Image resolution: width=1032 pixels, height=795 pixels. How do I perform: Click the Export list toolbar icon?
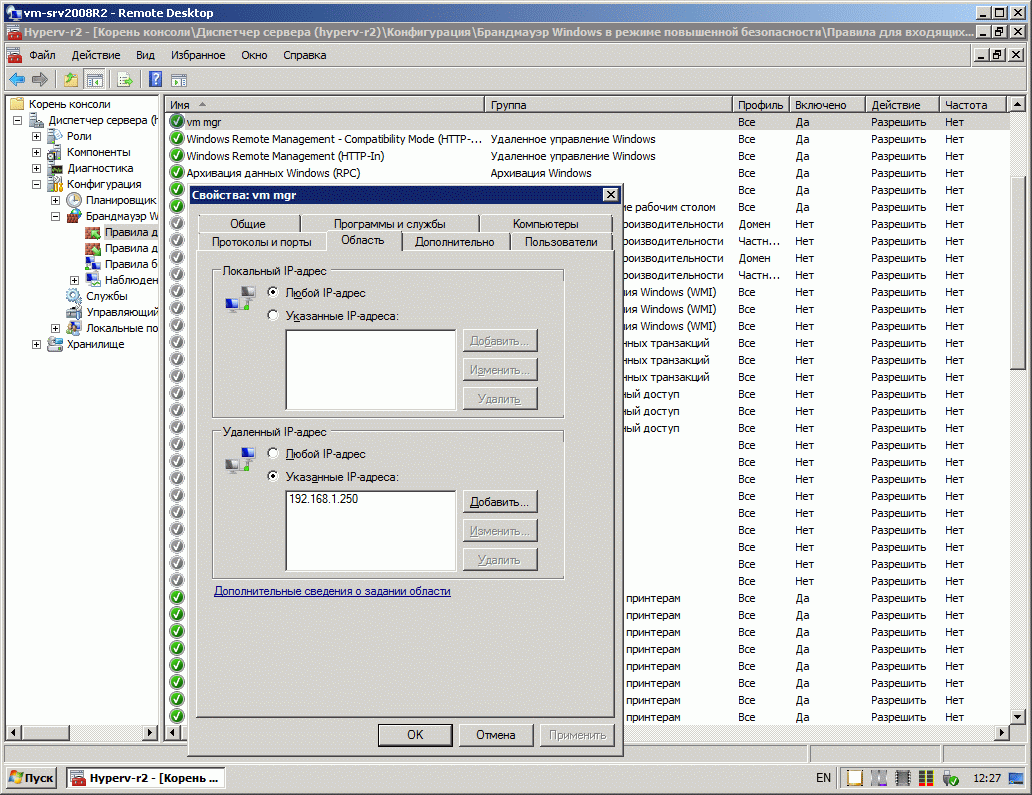coord(125,80)
